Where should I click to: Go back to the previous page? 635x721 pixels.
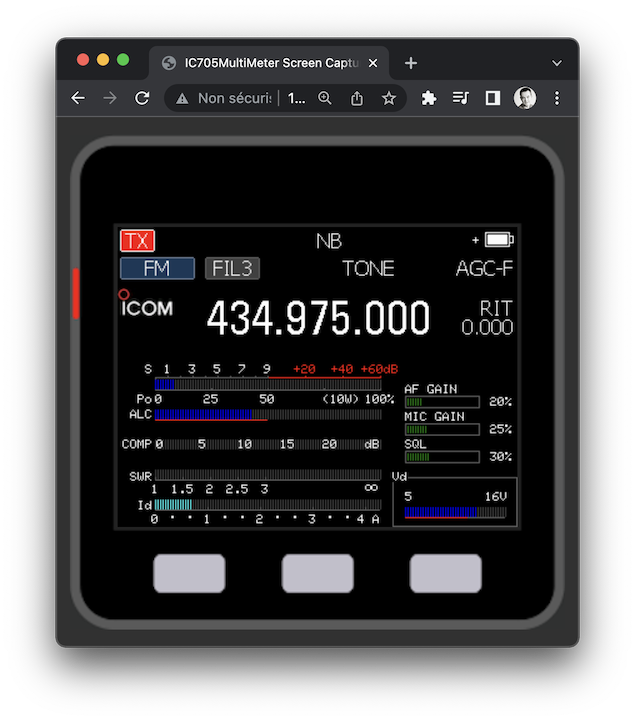click(78, 98)
